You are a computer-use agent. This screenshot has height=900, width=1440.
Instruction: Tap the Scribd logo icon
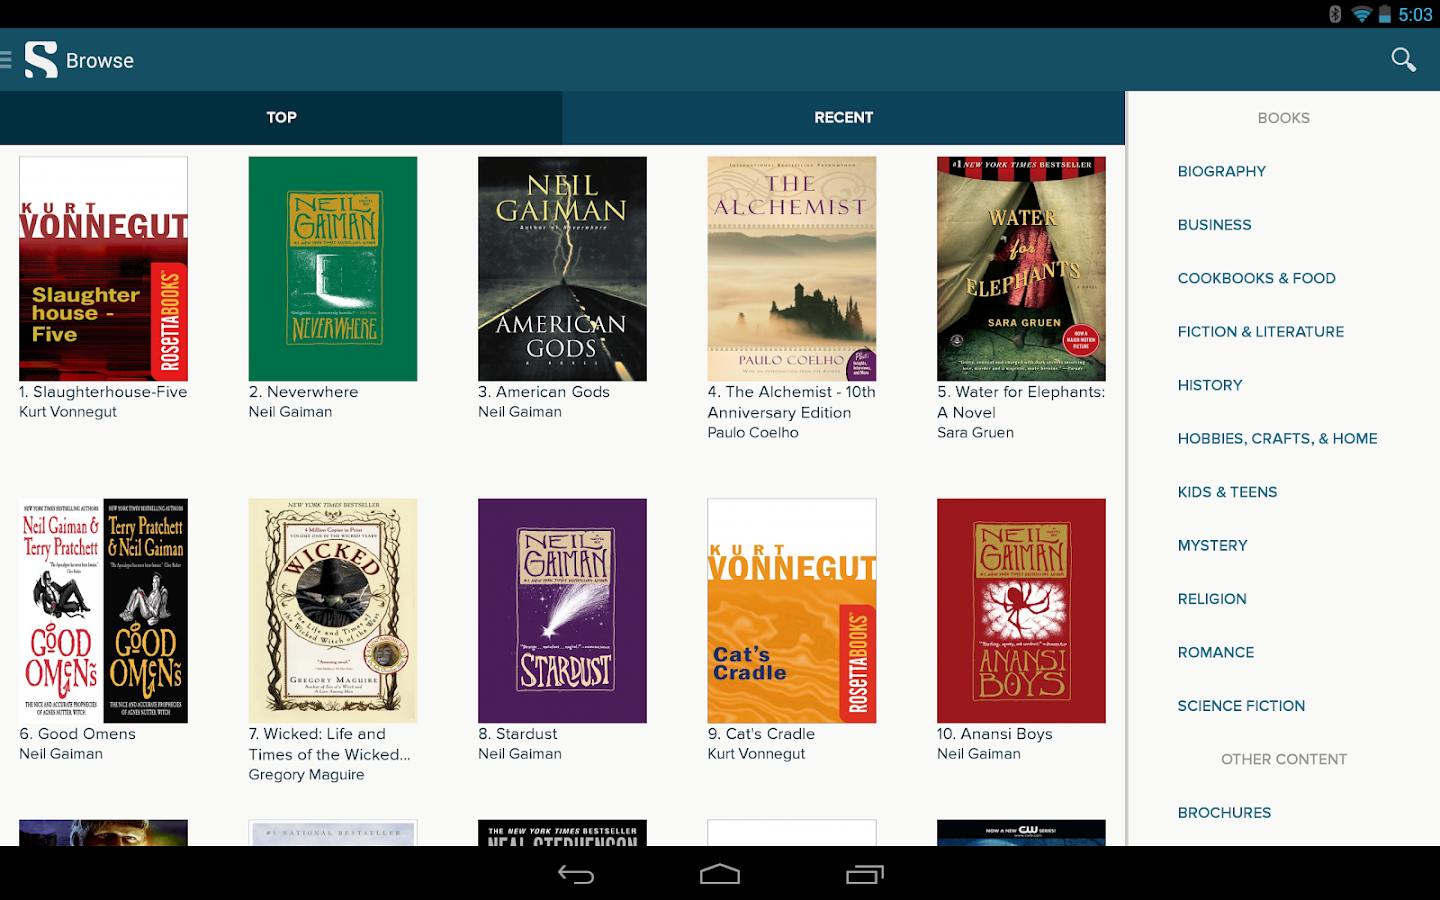(x=41, y=60)
